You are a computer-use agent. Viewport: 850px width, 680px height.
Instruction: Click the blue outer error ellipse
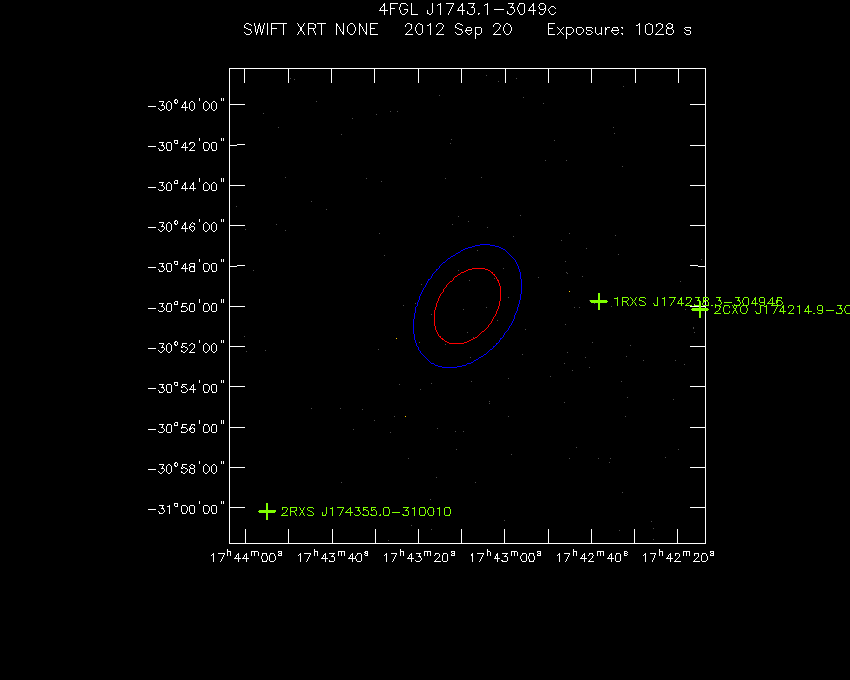[467, 306]
